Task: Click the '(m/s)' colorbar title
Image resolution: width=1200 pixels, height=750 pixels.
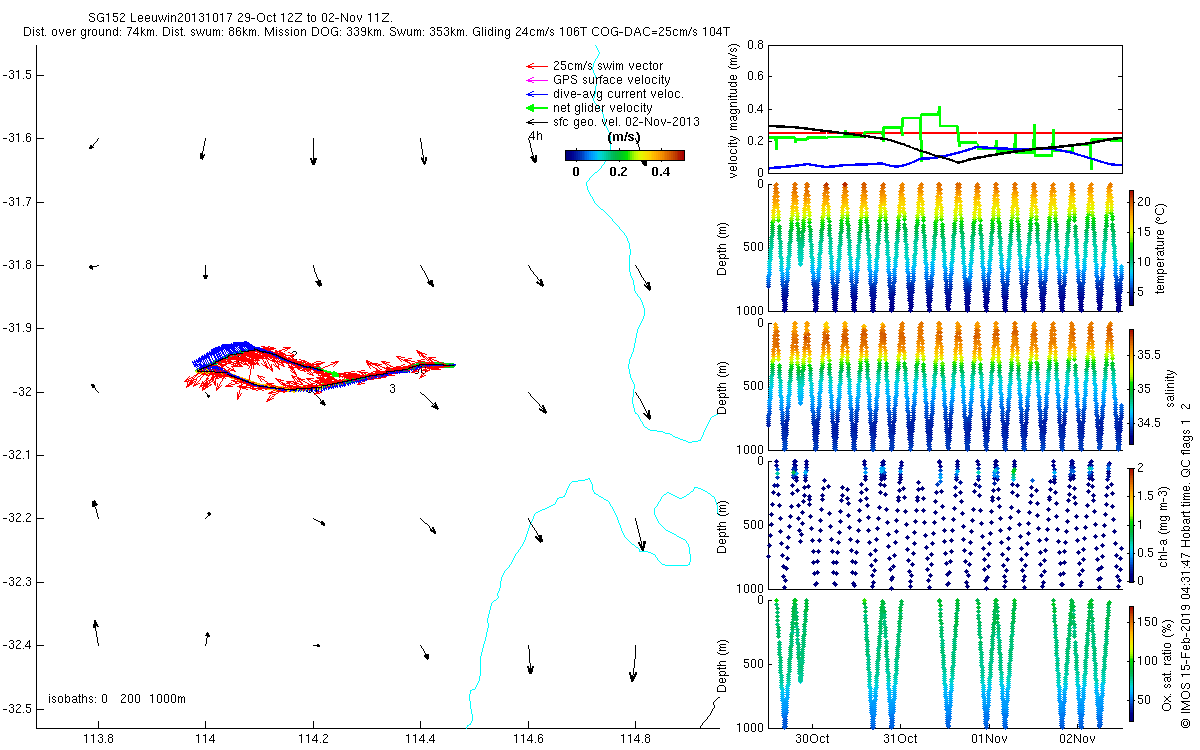Action: [x=624, y=137]
